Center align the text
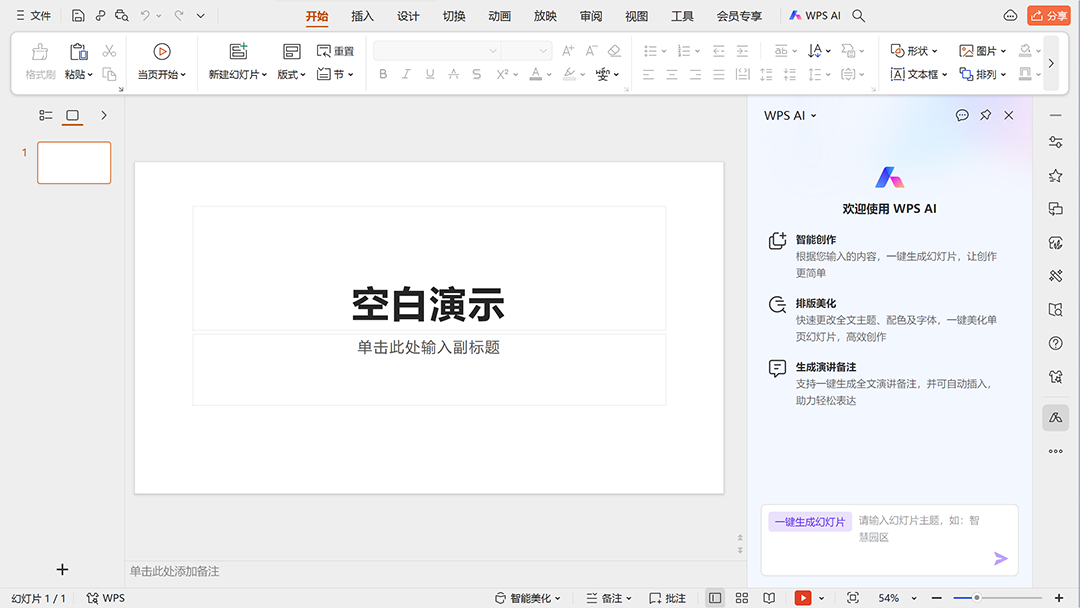This screenshot has height=608, width=1080. click(x=672, y=74)
